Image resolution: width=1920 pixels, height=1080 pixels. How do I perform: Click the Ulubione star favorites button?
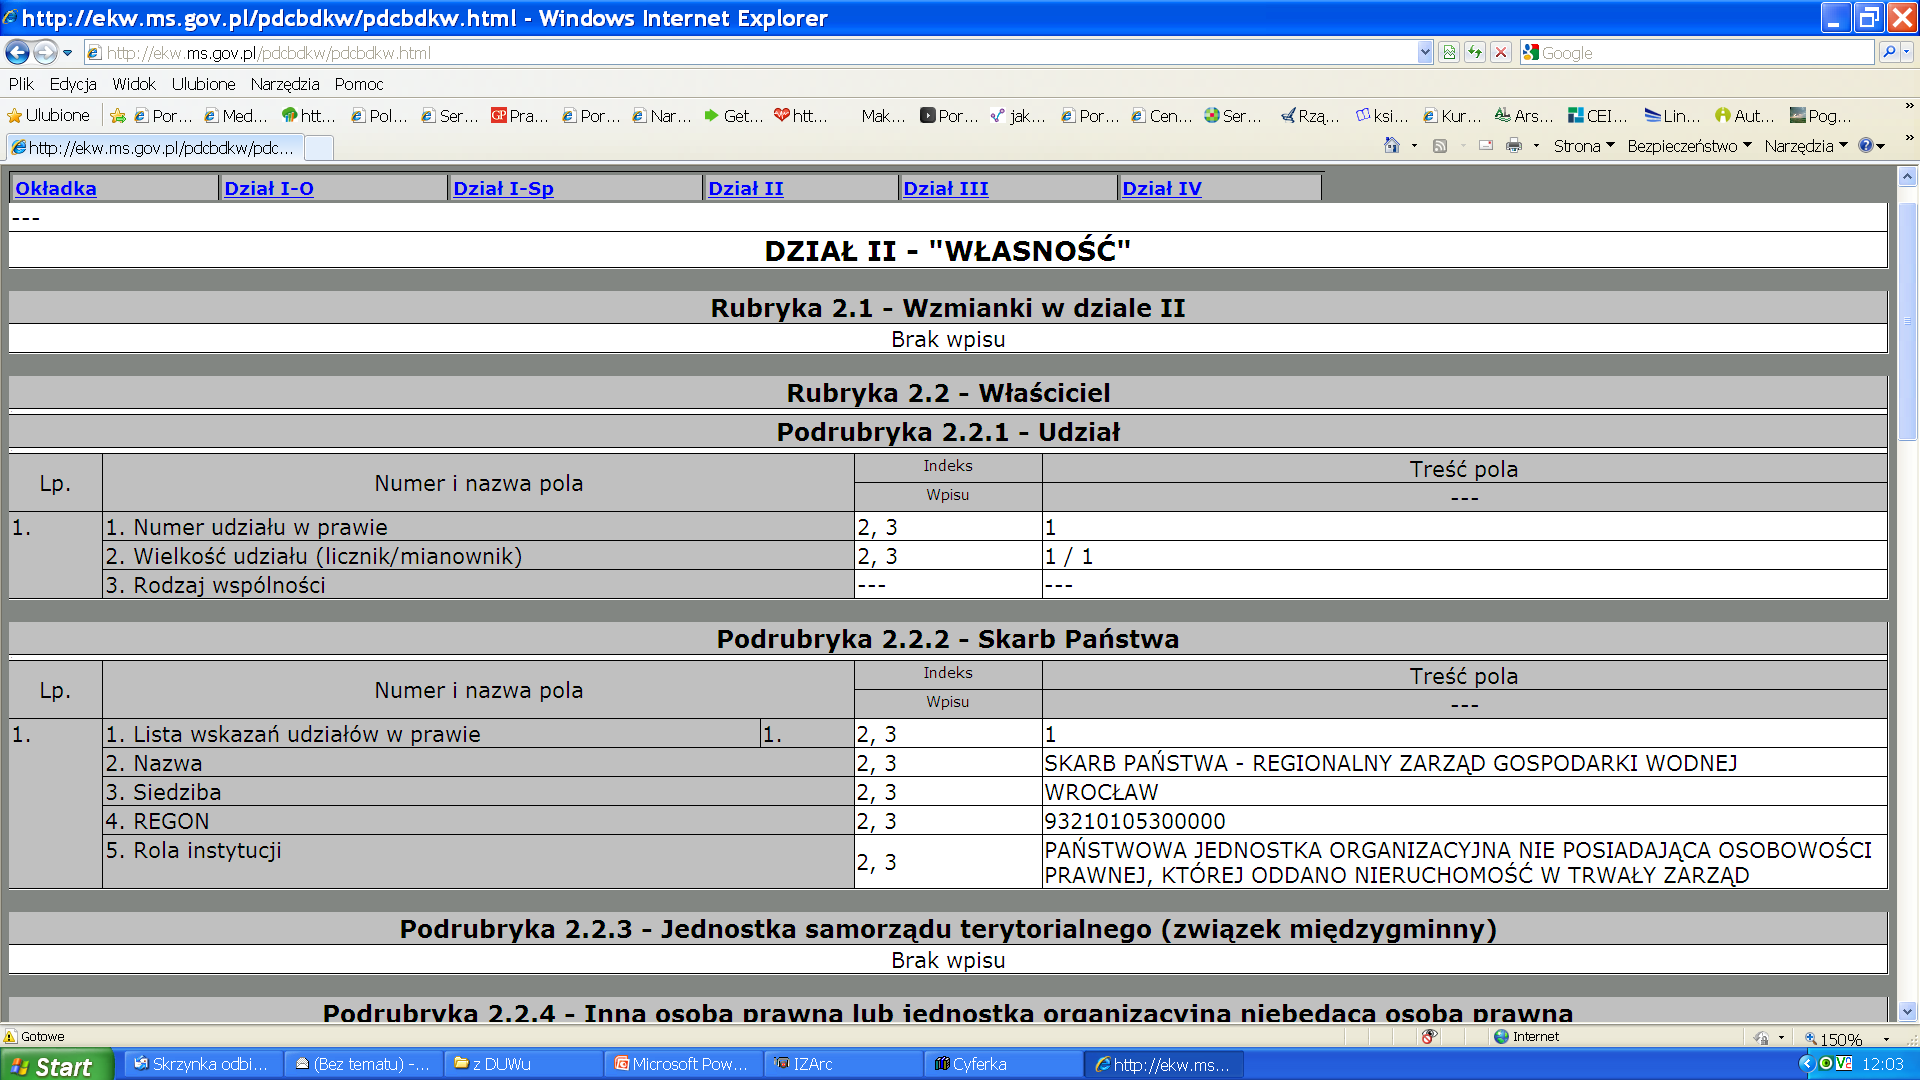pos(49,116)
